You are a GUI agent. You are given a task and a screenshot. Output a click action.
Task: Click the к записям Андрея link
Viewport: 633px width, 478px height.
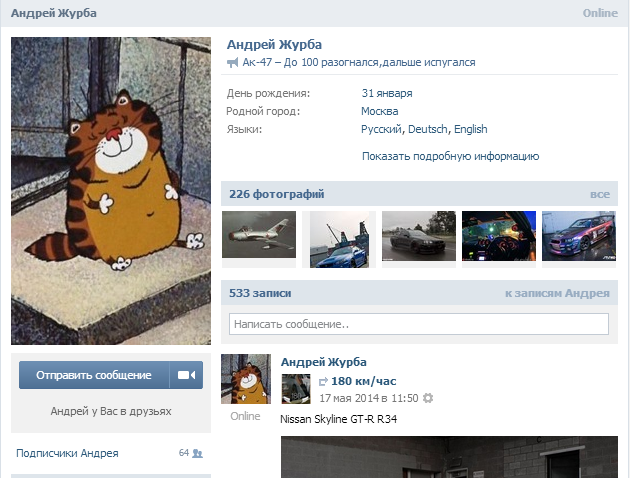557,294
